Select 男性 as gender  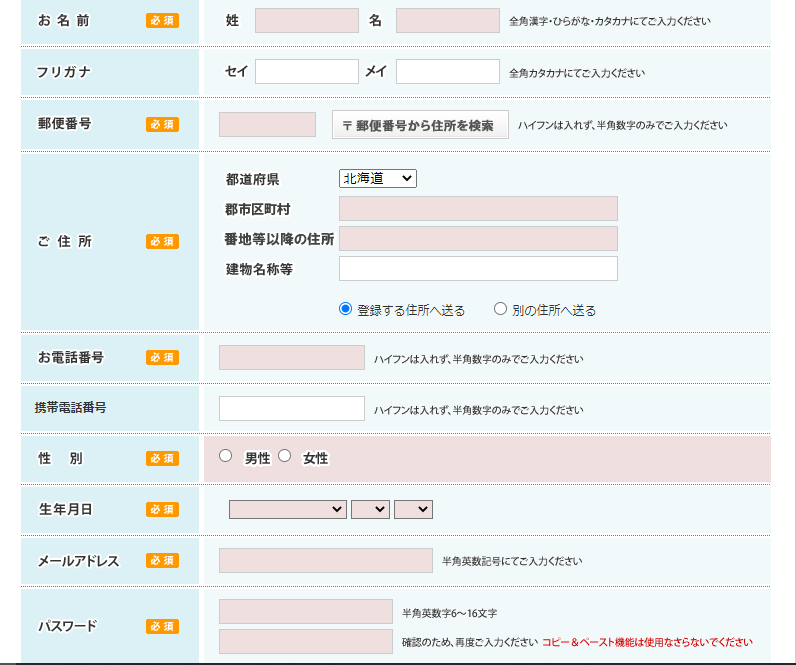(x=226, y=456)
